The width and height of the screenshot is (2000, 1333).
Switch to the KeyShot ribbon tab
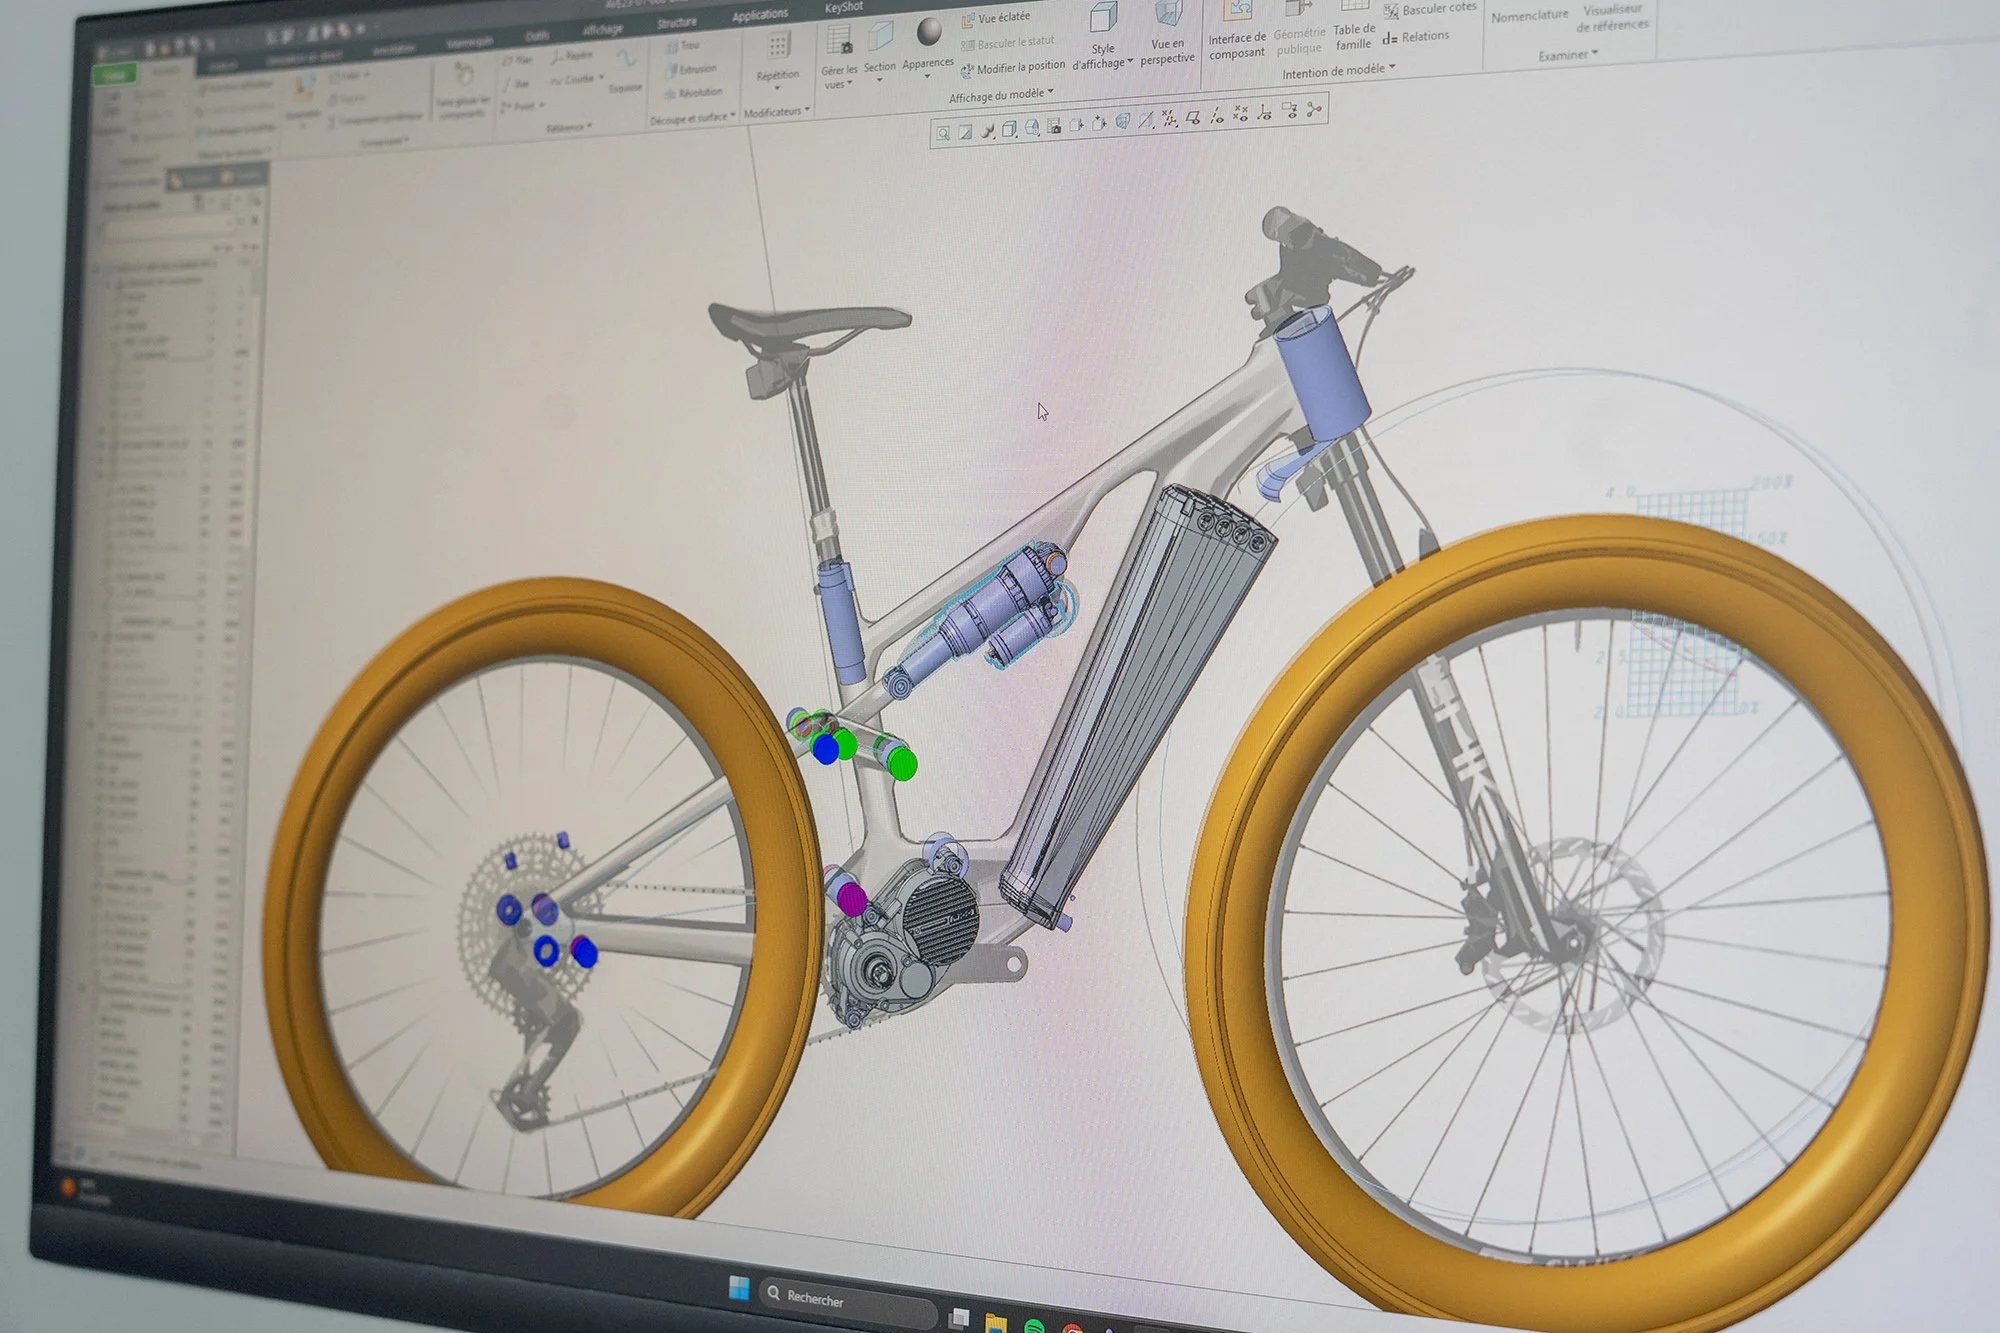843,8
